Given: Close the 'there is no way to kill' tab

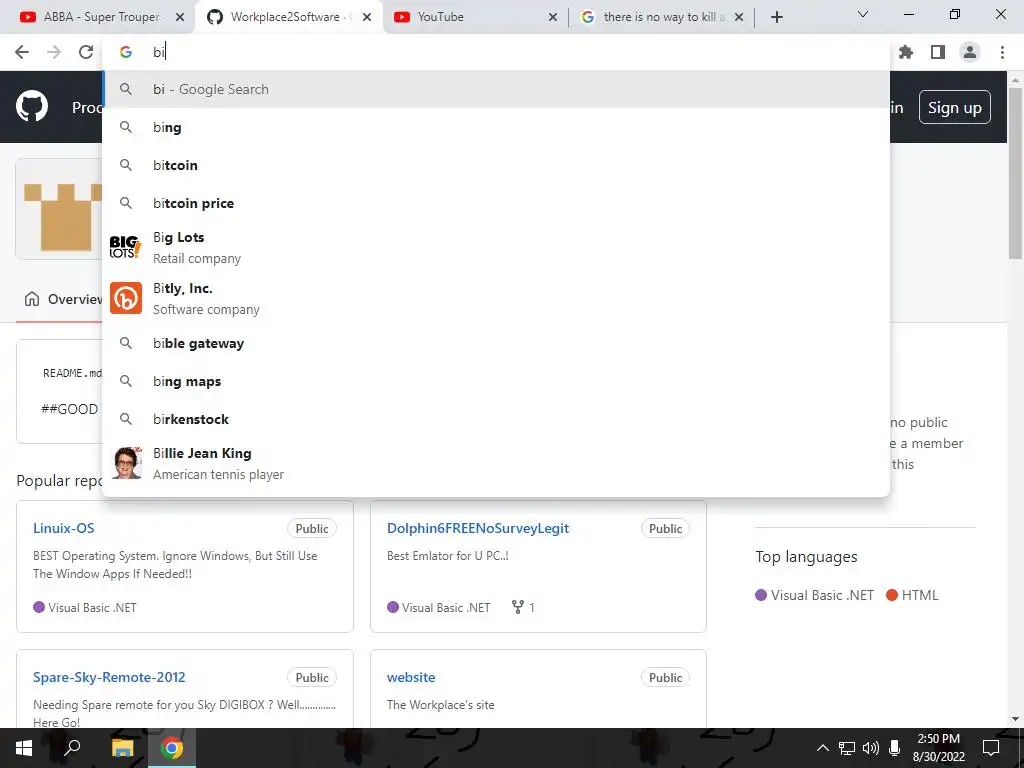Looking at the screenshot, I should pos(739,18).
